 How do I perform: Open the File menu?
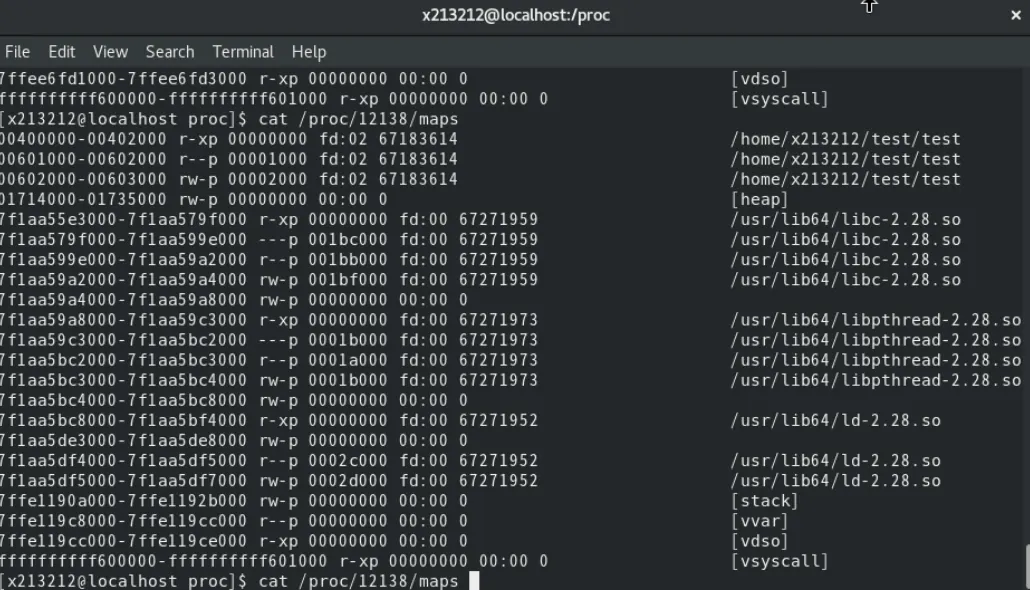[17, 52]
